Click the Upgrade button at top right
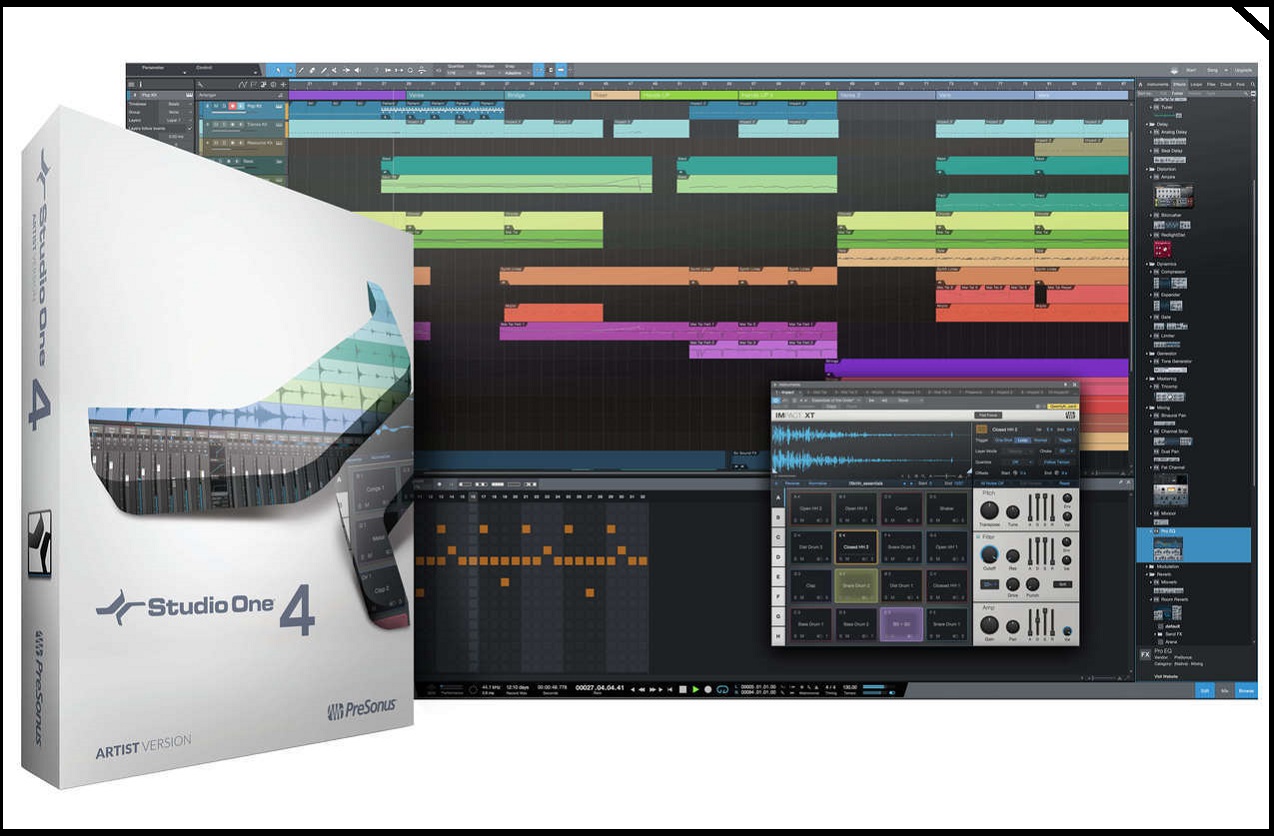 tap(1242, 70)
